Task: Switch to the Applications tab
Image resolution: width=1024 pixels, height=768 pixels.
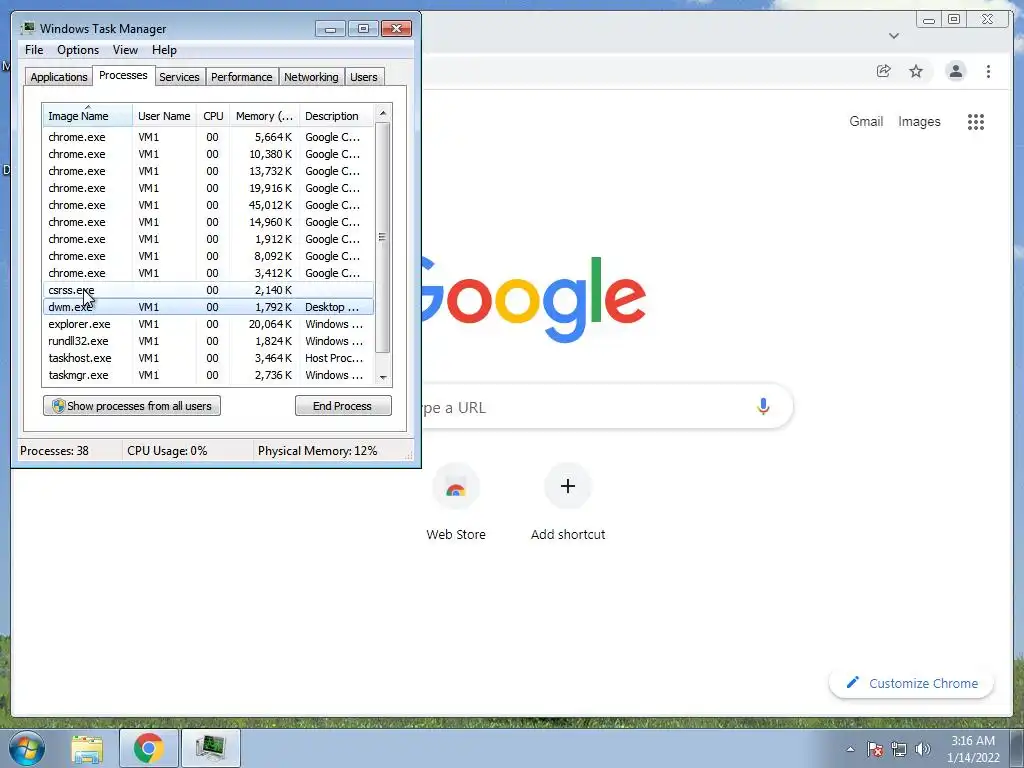Action: click(x=59, y=77)
